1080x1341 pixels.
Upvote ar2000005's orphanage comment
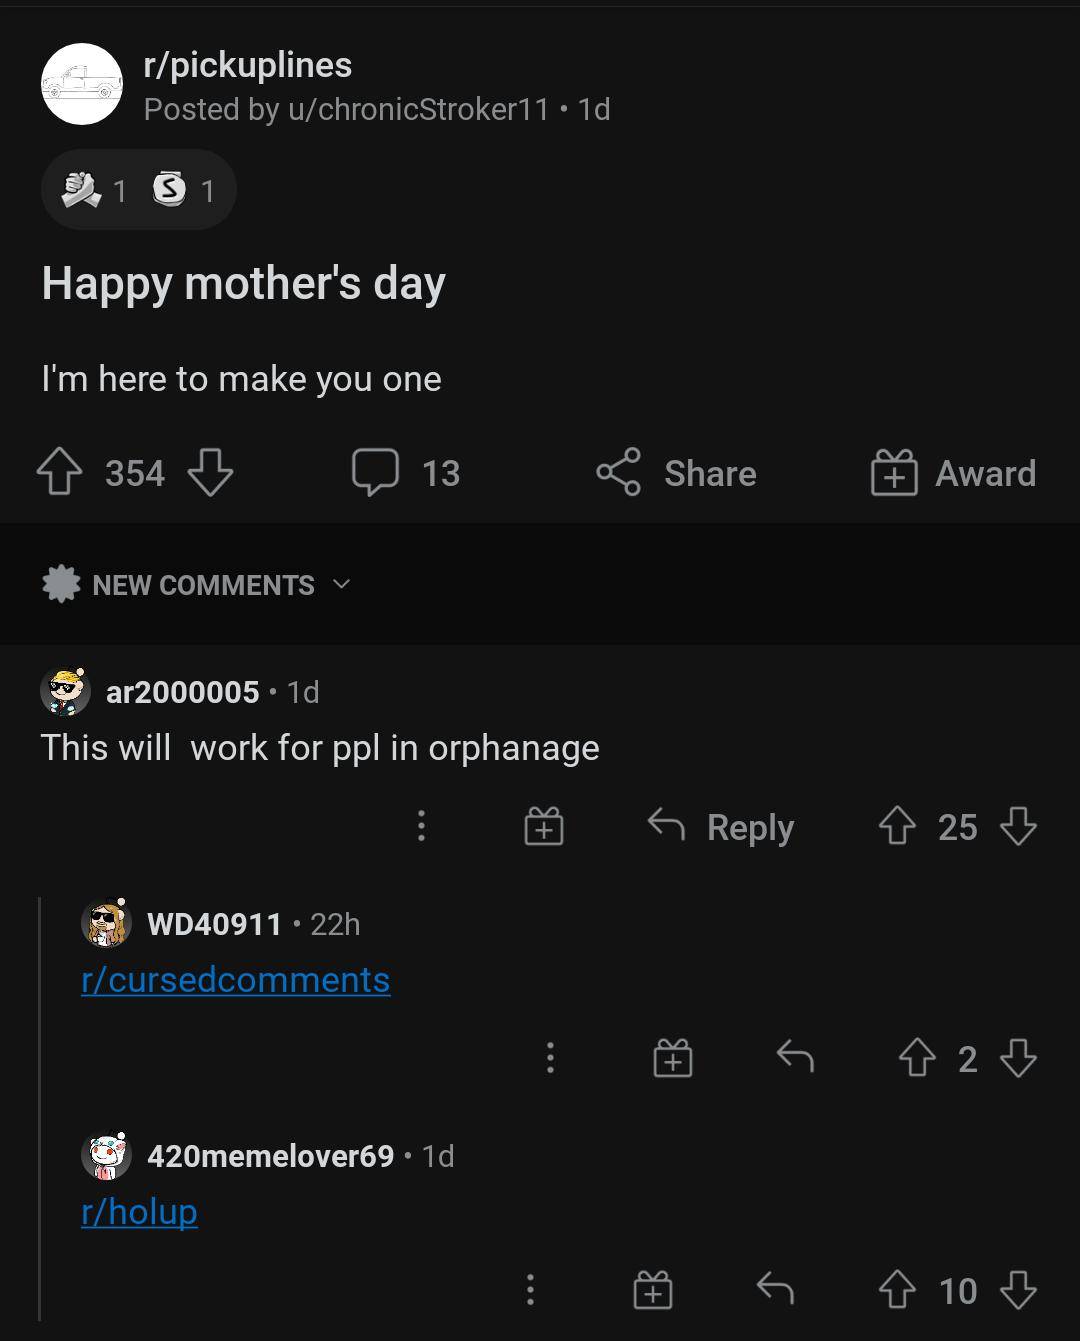[896, 827]
